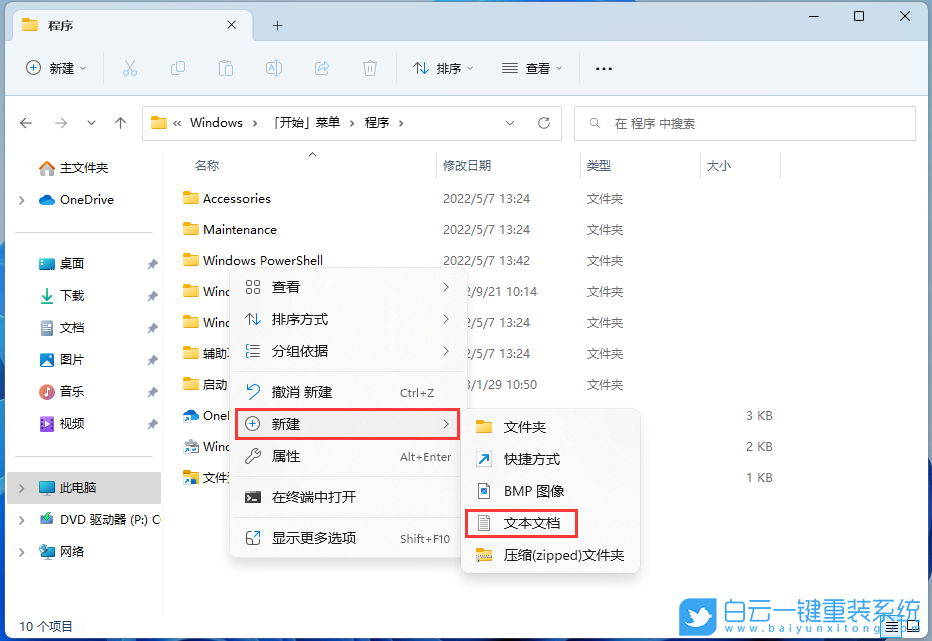Screen dimensions: 932x641
Task: Click the search box 在程序中搜索
Action: 745,122
